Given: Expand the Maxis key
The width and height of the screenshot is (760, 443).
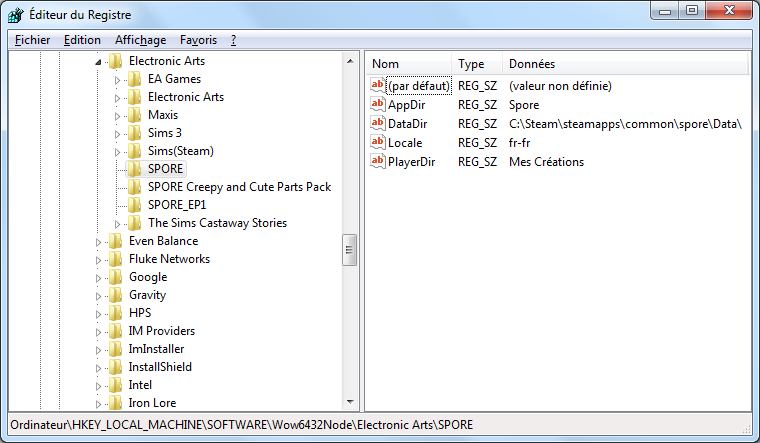Looking at the screenshot, I should pyautogui.click(x=117, y=116).
